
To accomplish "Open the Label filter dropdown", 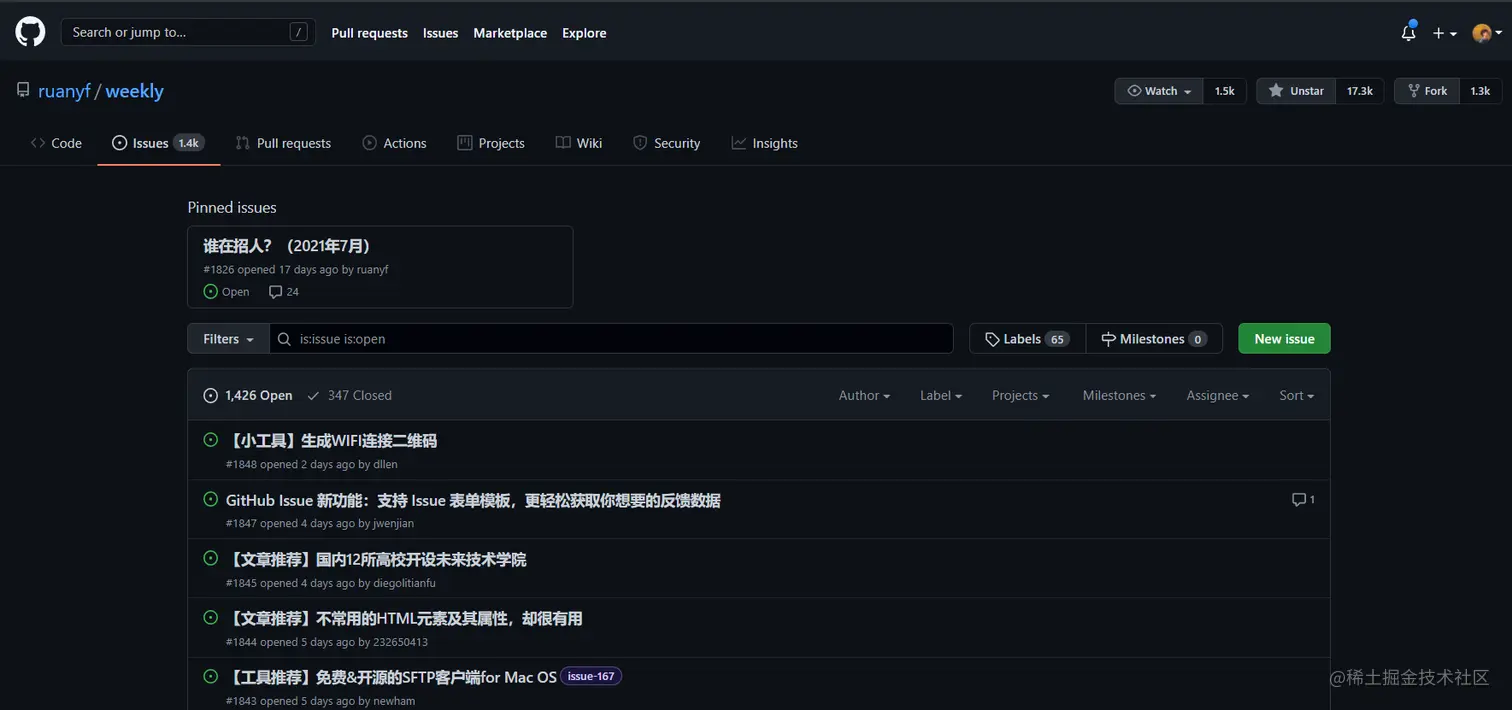I will point(941,395).
